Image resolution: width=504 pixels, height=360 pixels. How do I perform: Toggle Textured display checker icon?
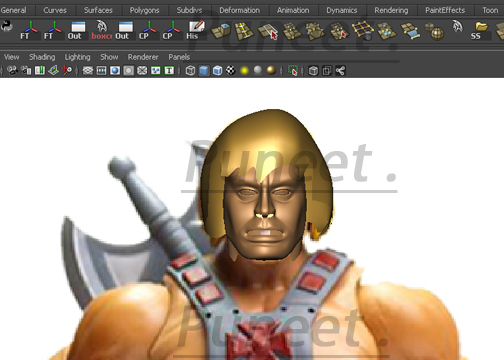[231, 70]
